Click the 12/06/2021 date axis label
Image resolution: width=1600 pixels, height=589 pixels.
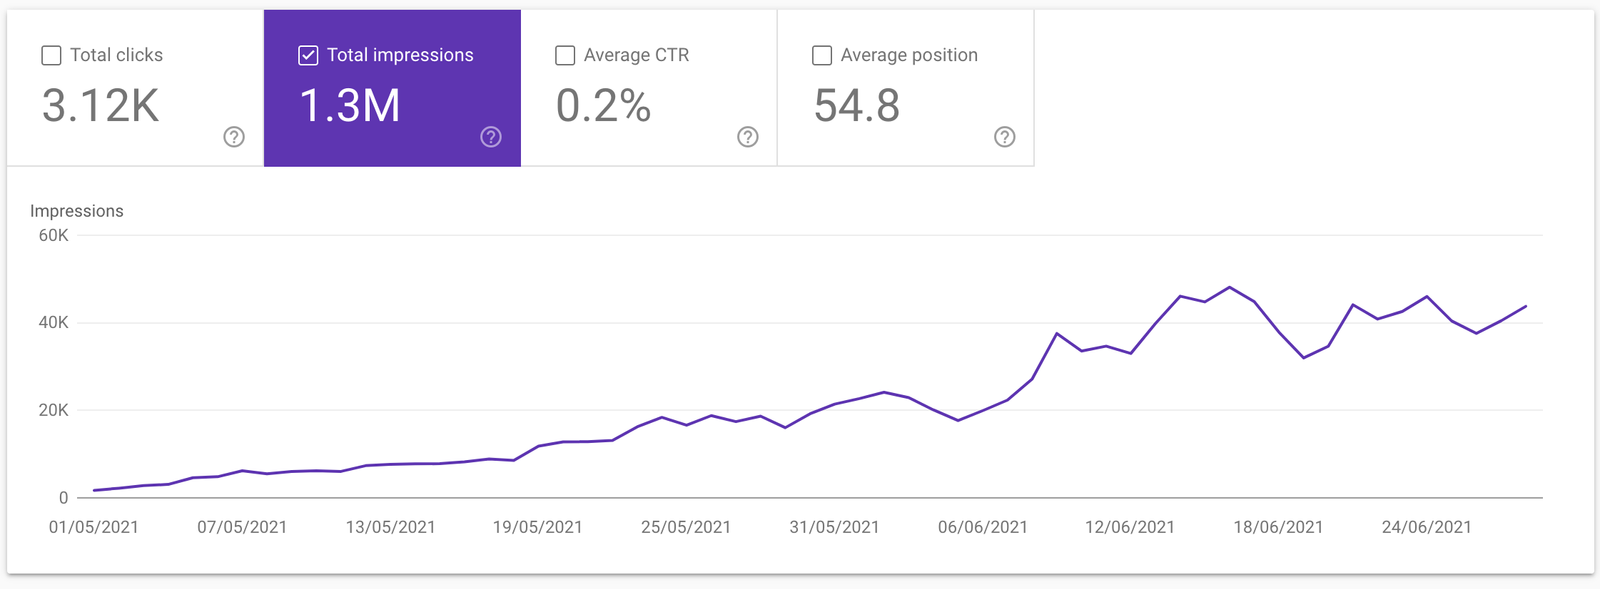tap(1130, 527)
